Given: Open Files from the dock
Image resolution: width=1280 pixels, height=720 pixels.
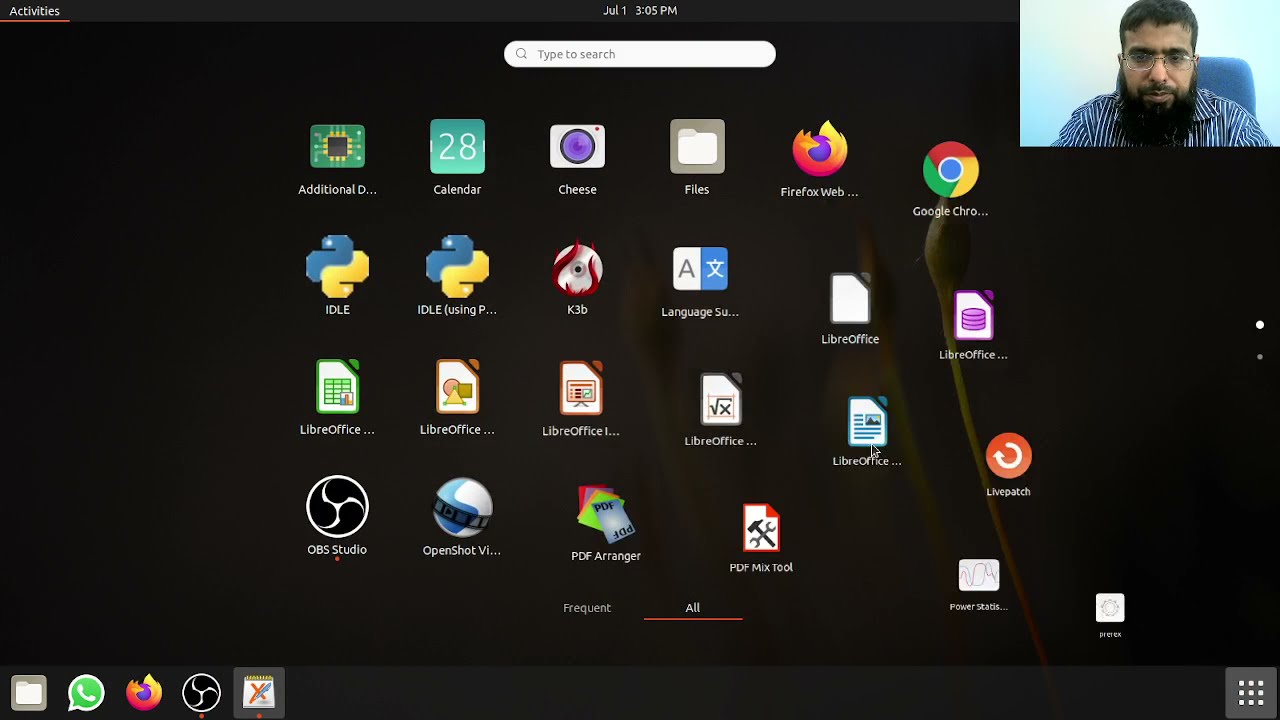Looking at the screenshot, I should coord(29,693).
